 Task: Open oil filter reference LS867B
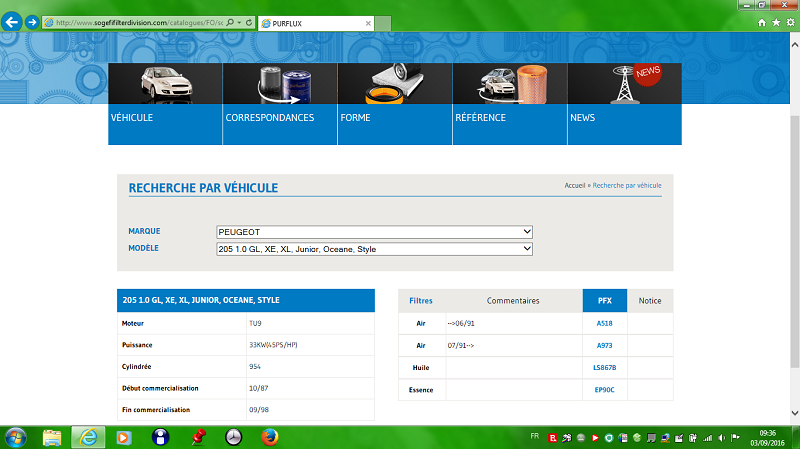coord(605,367)
